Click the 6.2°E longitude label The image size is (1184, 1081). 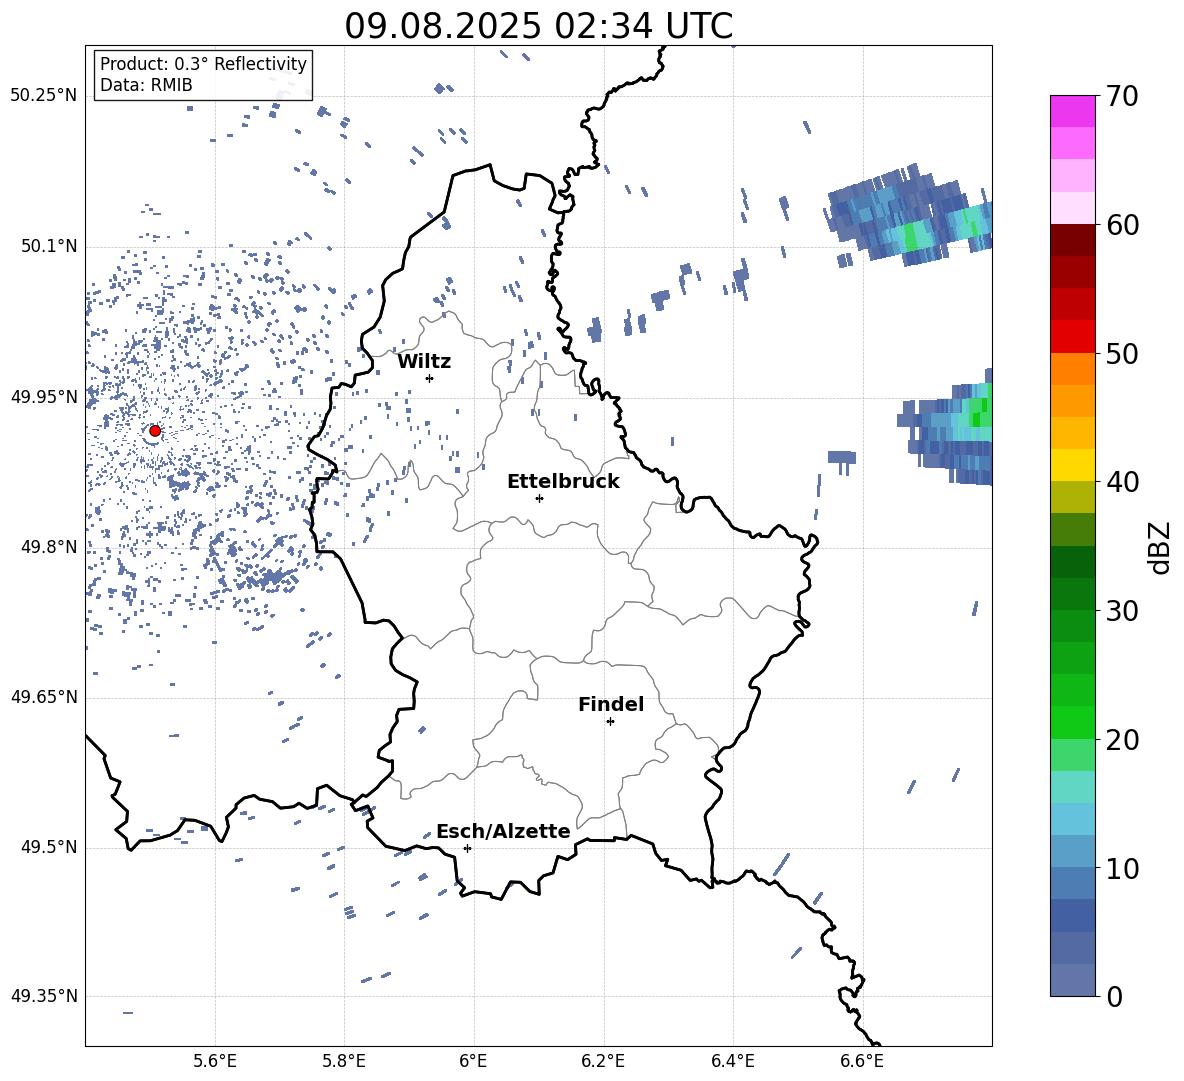[603, 1061]
